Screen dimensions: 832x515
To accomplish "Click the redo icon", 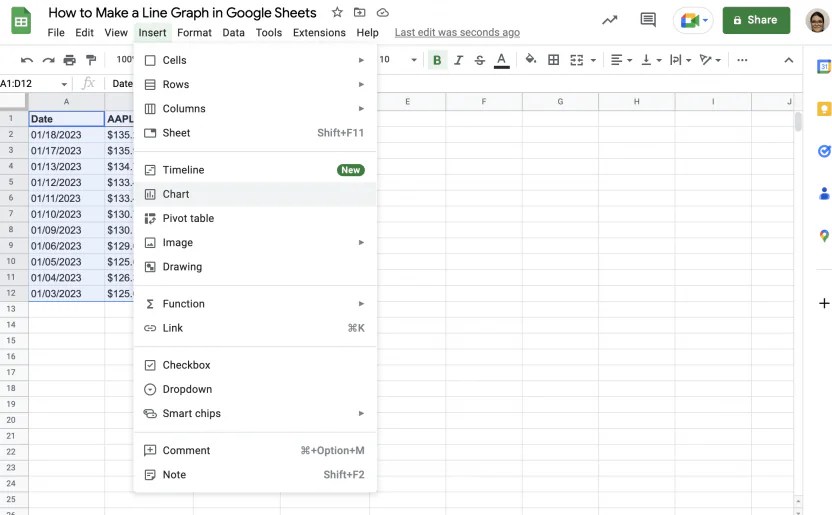I will 48,60.
